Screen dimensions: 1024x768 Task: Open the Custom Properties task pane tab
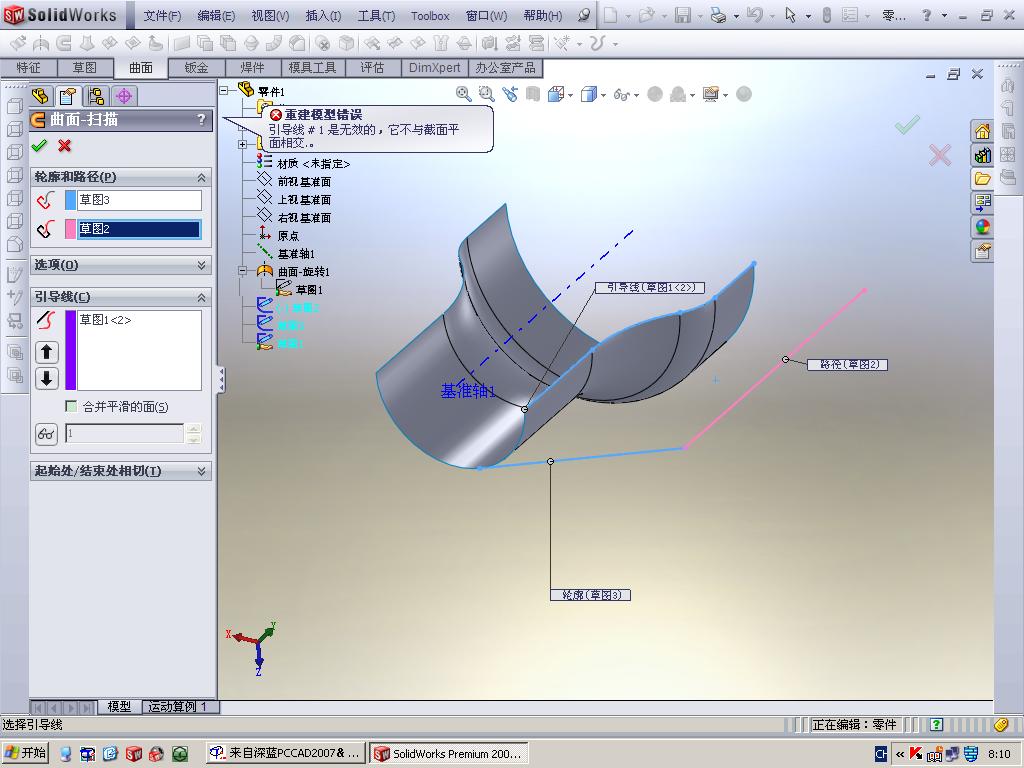(982, 251)
